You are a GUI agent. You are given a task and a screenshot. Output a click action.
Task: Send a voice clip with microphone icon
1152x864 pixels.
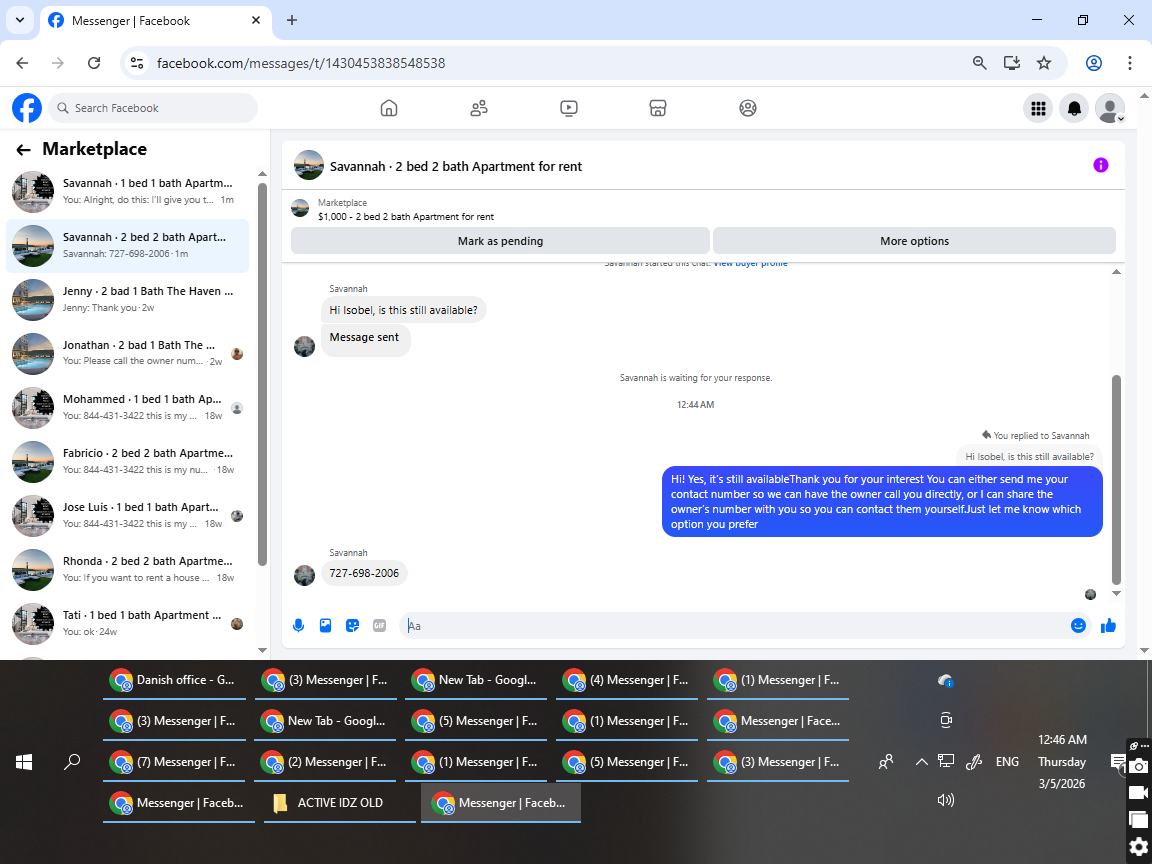coord(298,625)
